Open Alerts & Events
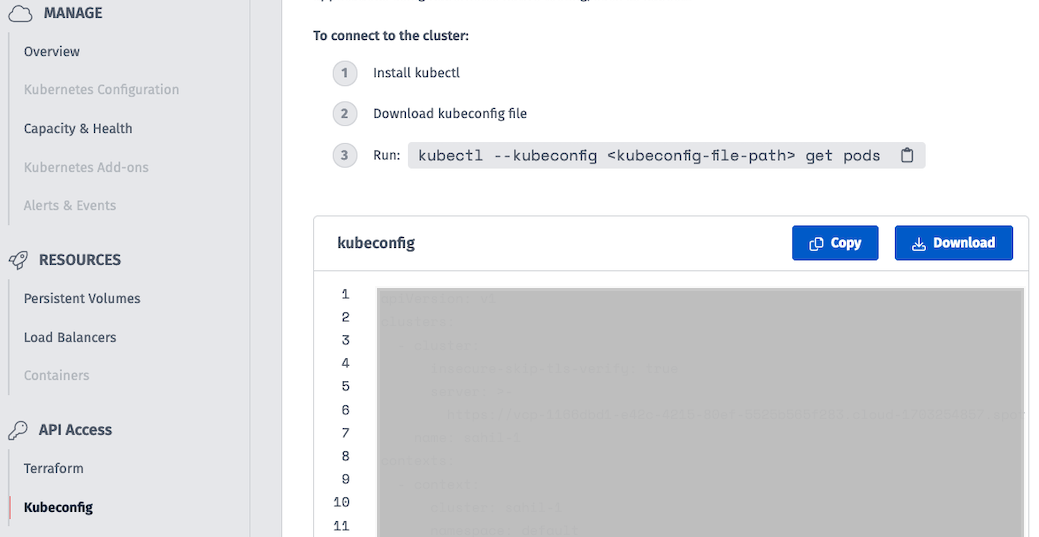The height and width of the screenshot is (537, 1039). point(70,206)
